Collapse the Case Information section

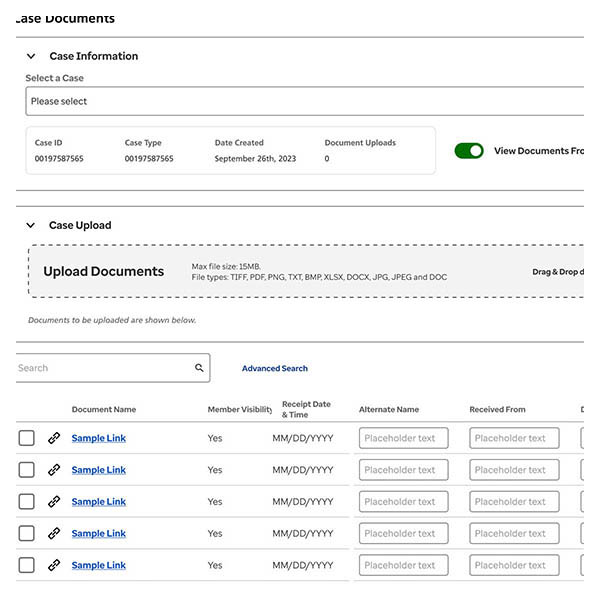click(x=31, y=57)
